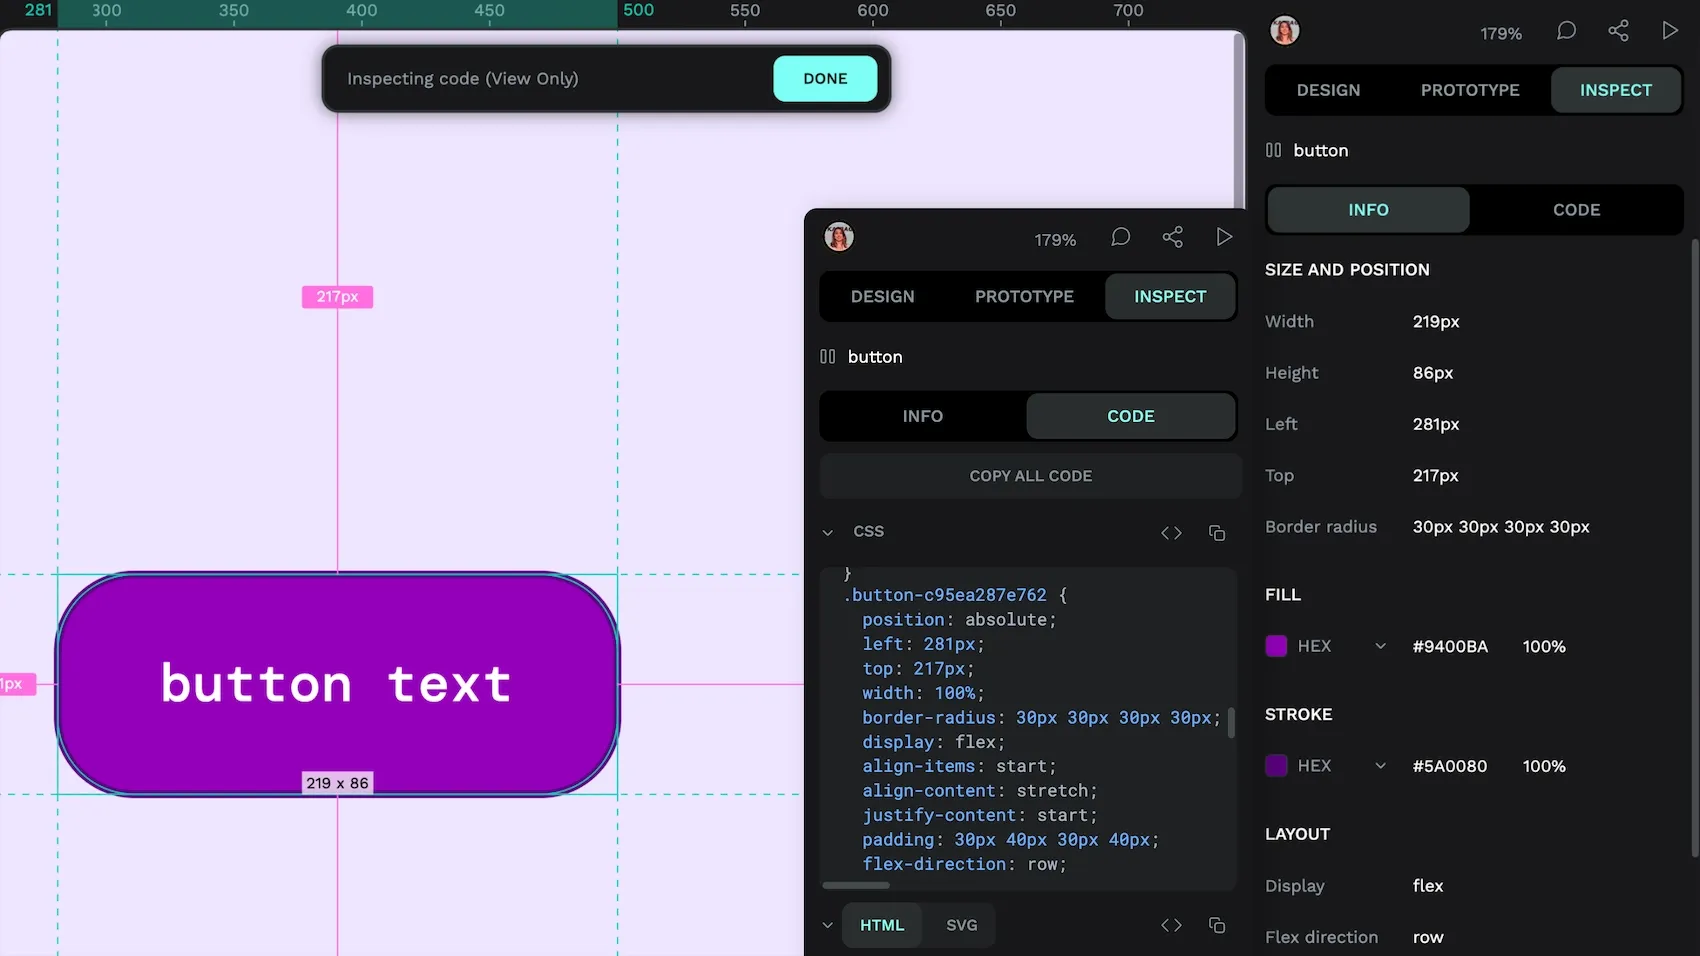1700x956 pixels.
Task: Click fill color swatch #9400BA
Action: [x=1276, y=646]
